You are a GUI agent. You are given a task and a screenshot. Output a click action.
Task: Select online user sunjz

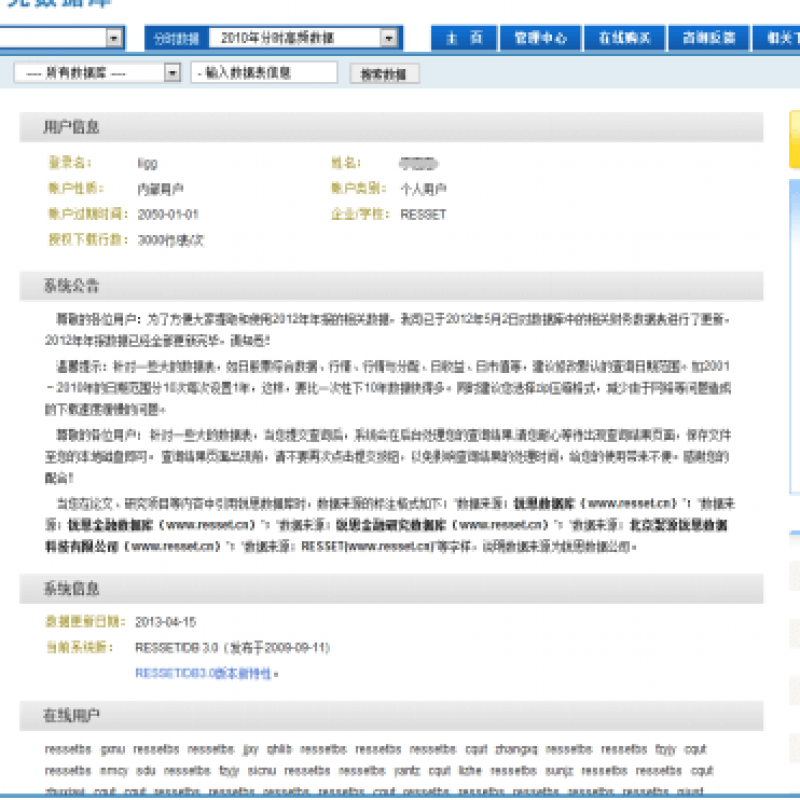560,771
